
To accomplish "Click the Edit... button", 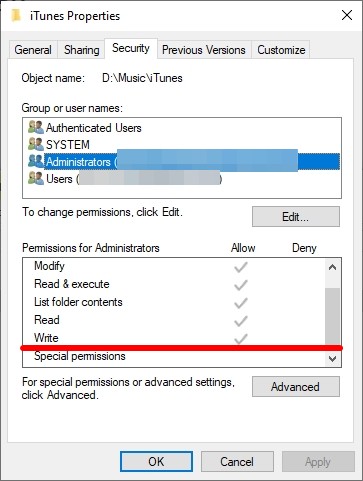I will pyautogui.click(x=296, y=217).
